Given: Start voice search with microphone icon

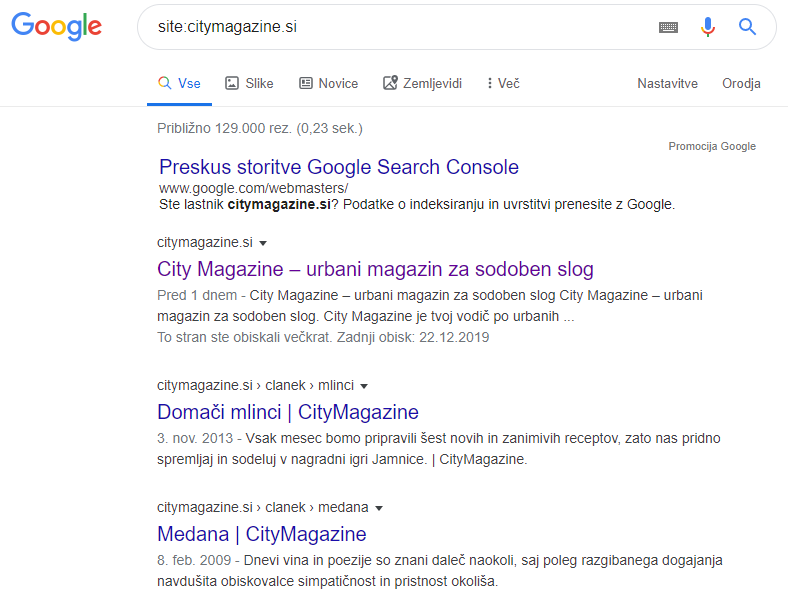Looking at the screenshot, I should tap(708, 27).
